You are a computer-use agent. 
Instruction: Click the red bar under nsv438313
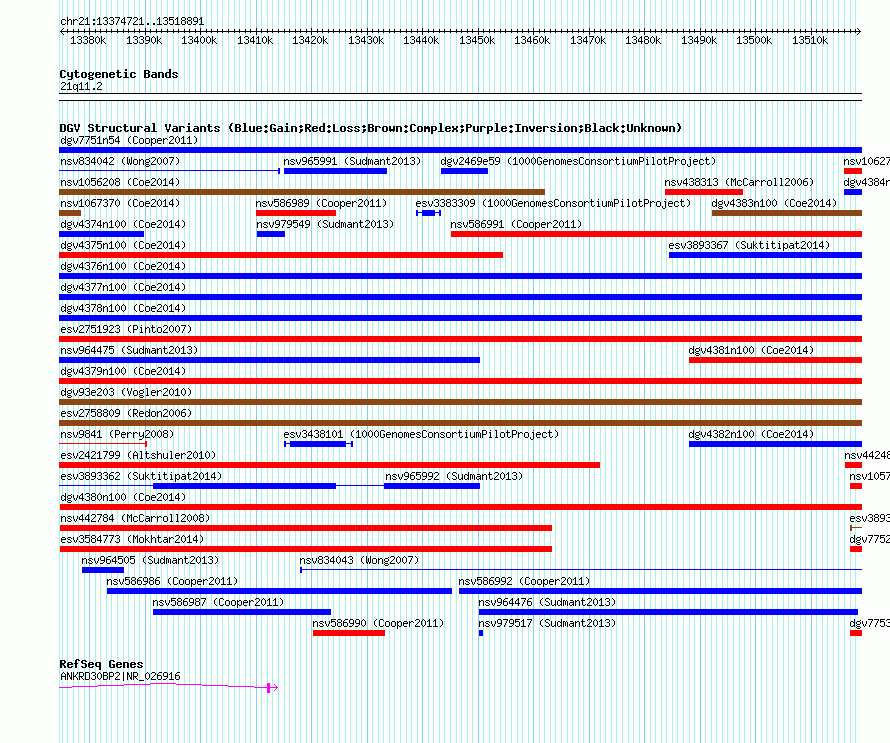click(704, 192)
